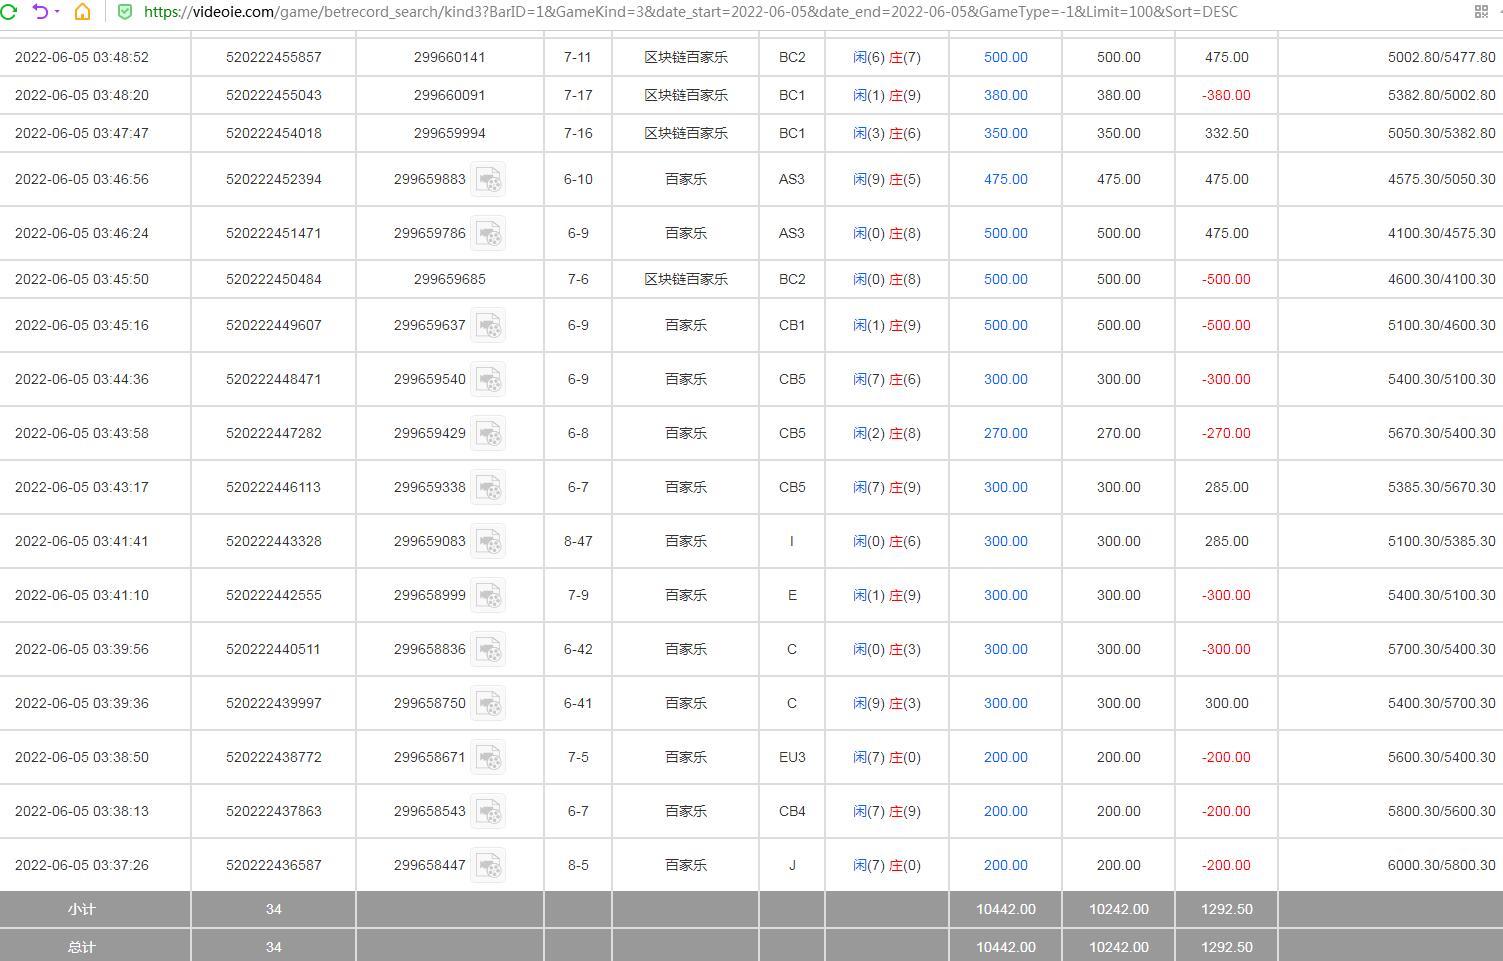Open the blue 500.00 bet amount at 03:45:50
The image size is (1503, 961).
(1005, 279)
